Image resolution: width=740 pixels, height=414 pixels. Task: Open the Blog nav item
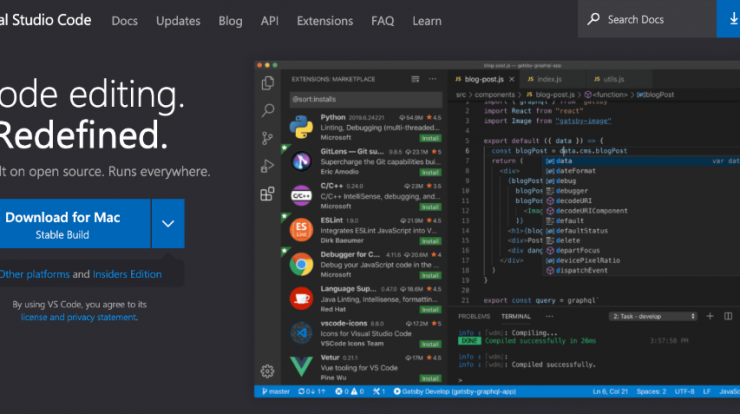pyautogui.click(x=230, y=21)
